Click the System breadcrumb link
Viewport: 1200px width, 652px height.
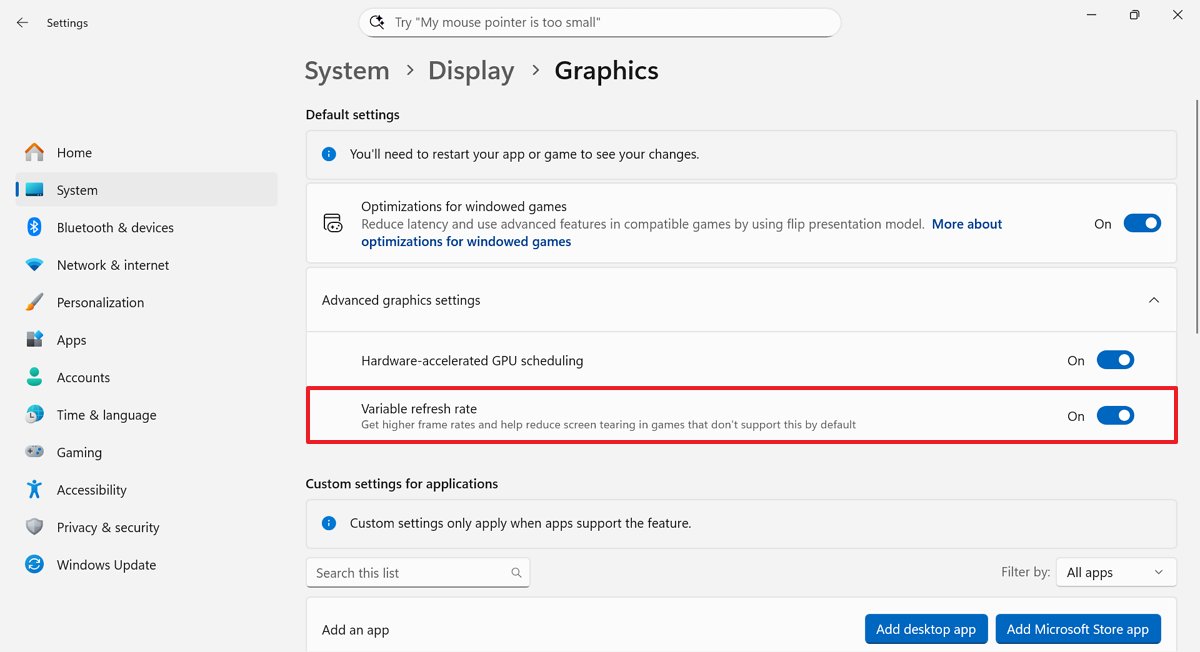tap(346, 70)
